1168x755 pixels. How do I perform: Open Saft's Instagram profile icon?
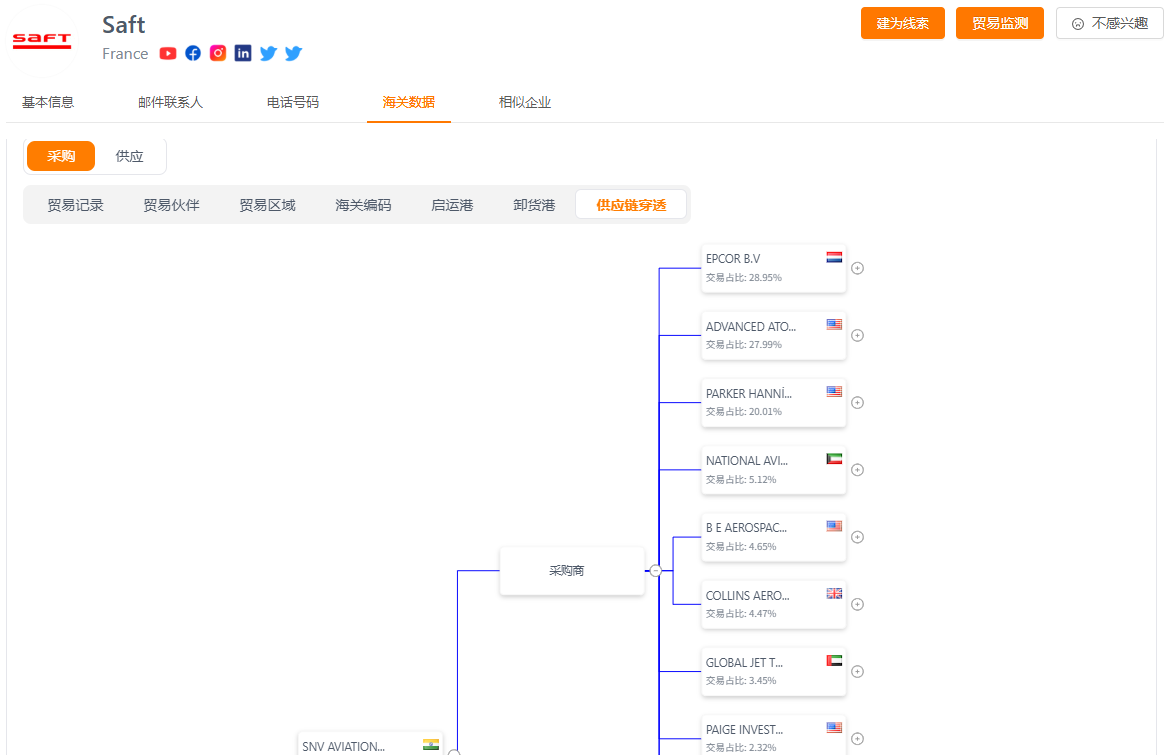218,53
